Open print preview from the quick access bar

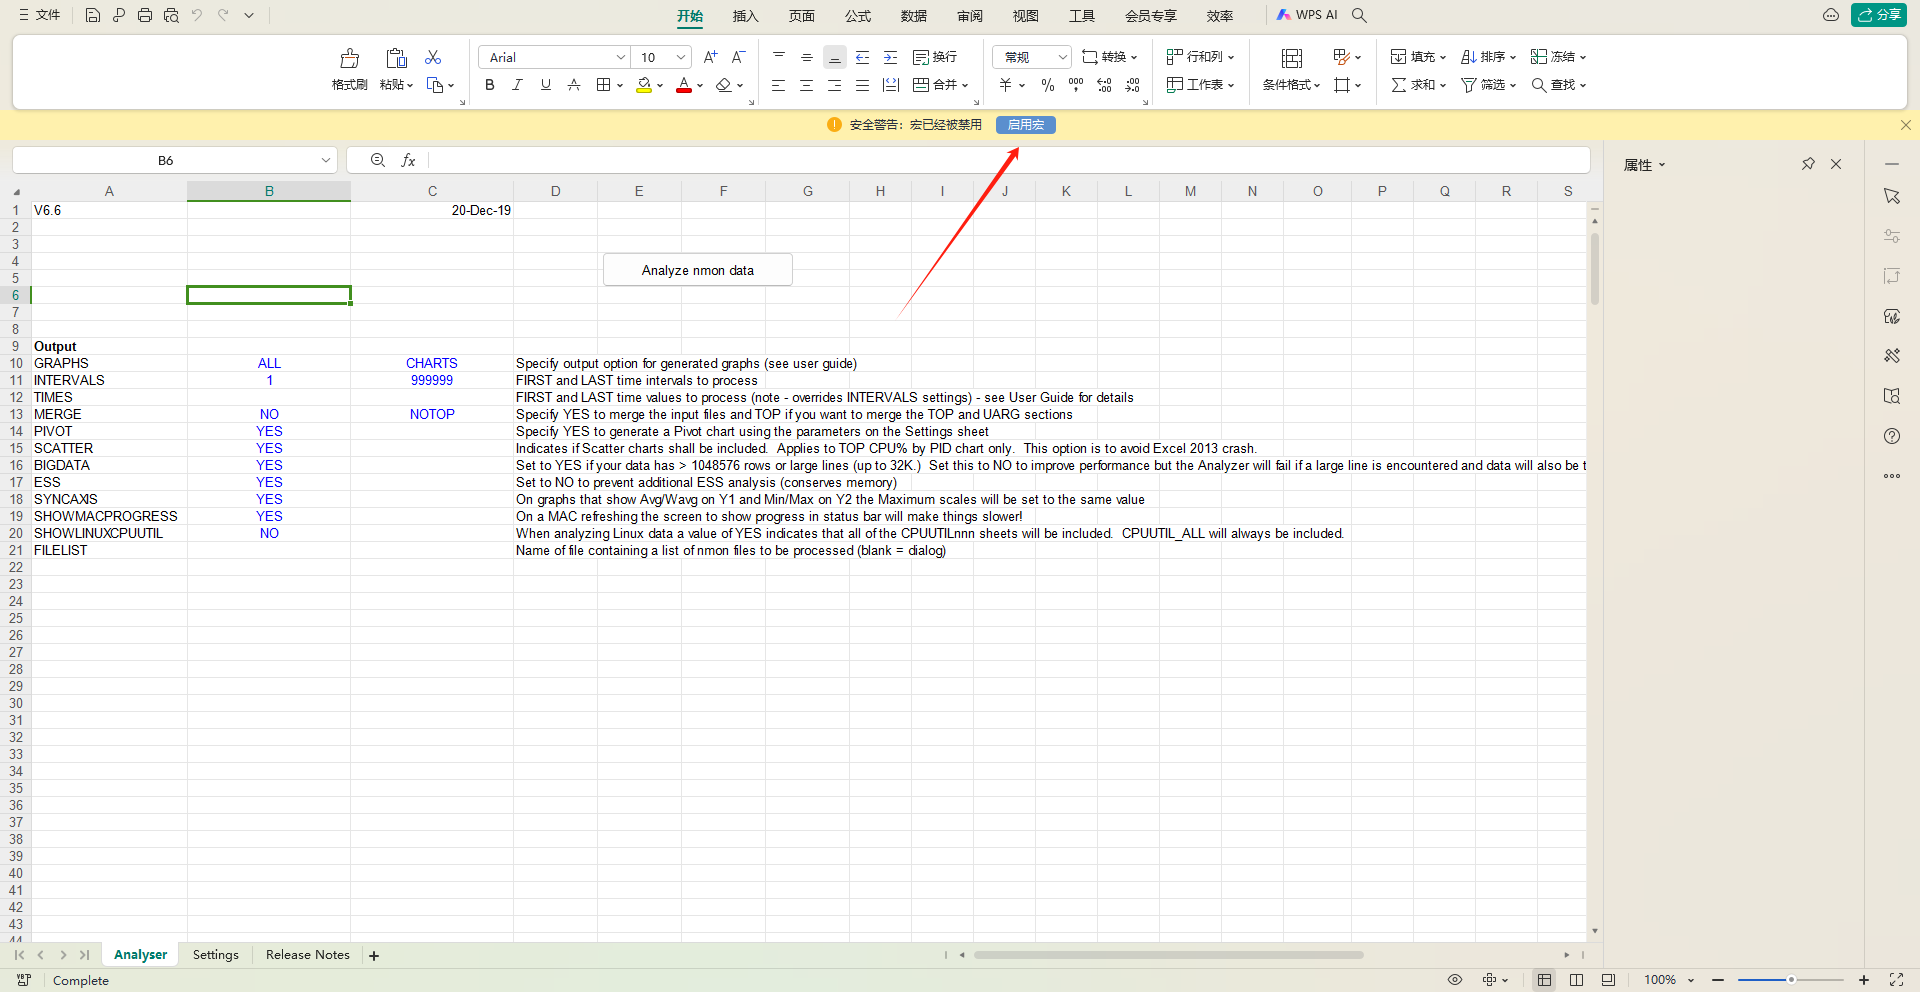[171, 15]
